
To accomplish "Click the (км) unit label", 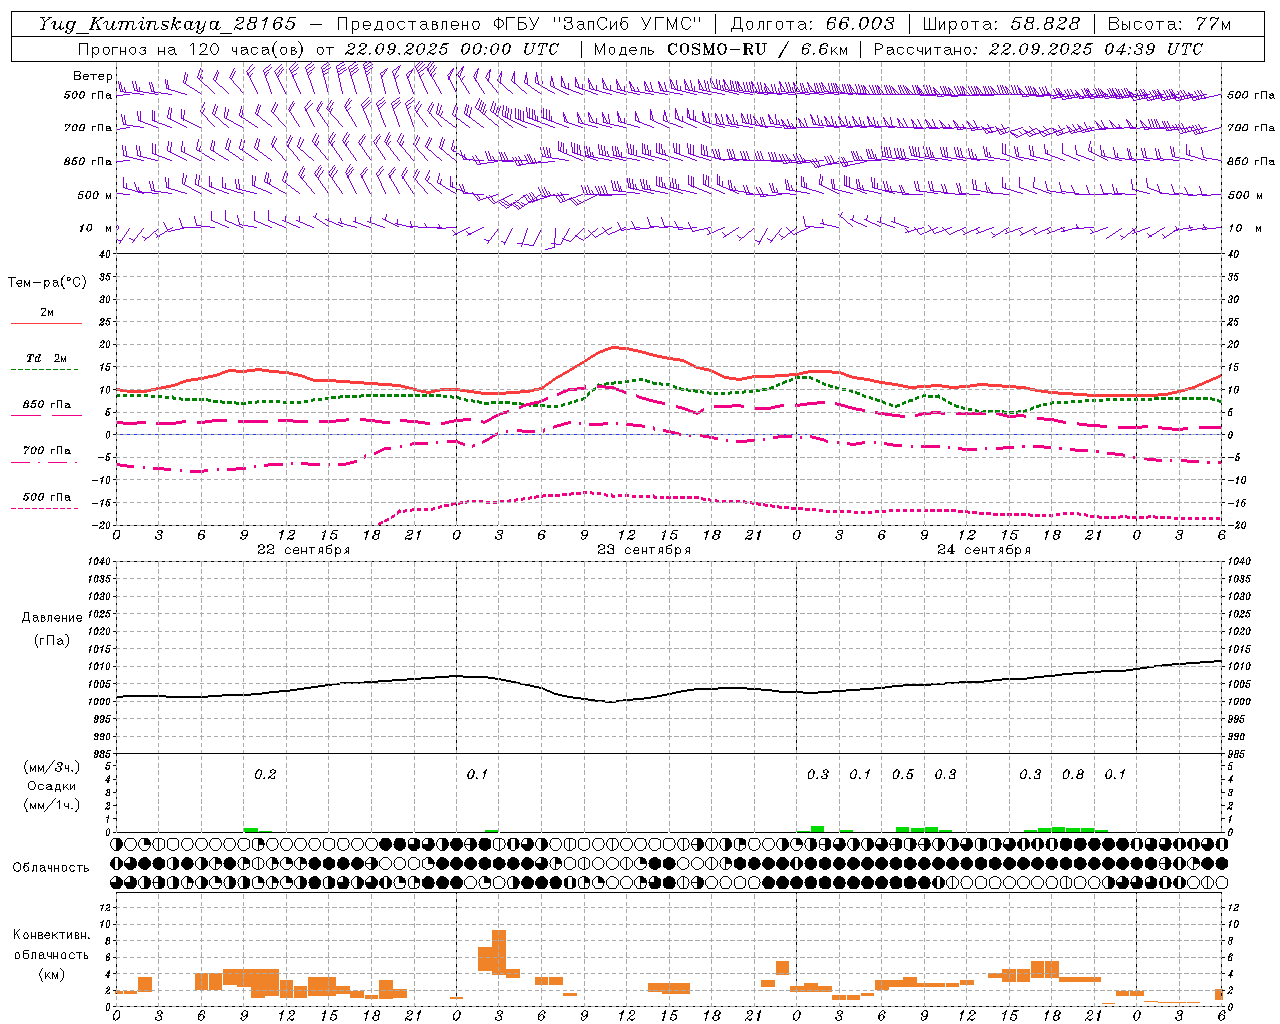I will pos(51,974).
